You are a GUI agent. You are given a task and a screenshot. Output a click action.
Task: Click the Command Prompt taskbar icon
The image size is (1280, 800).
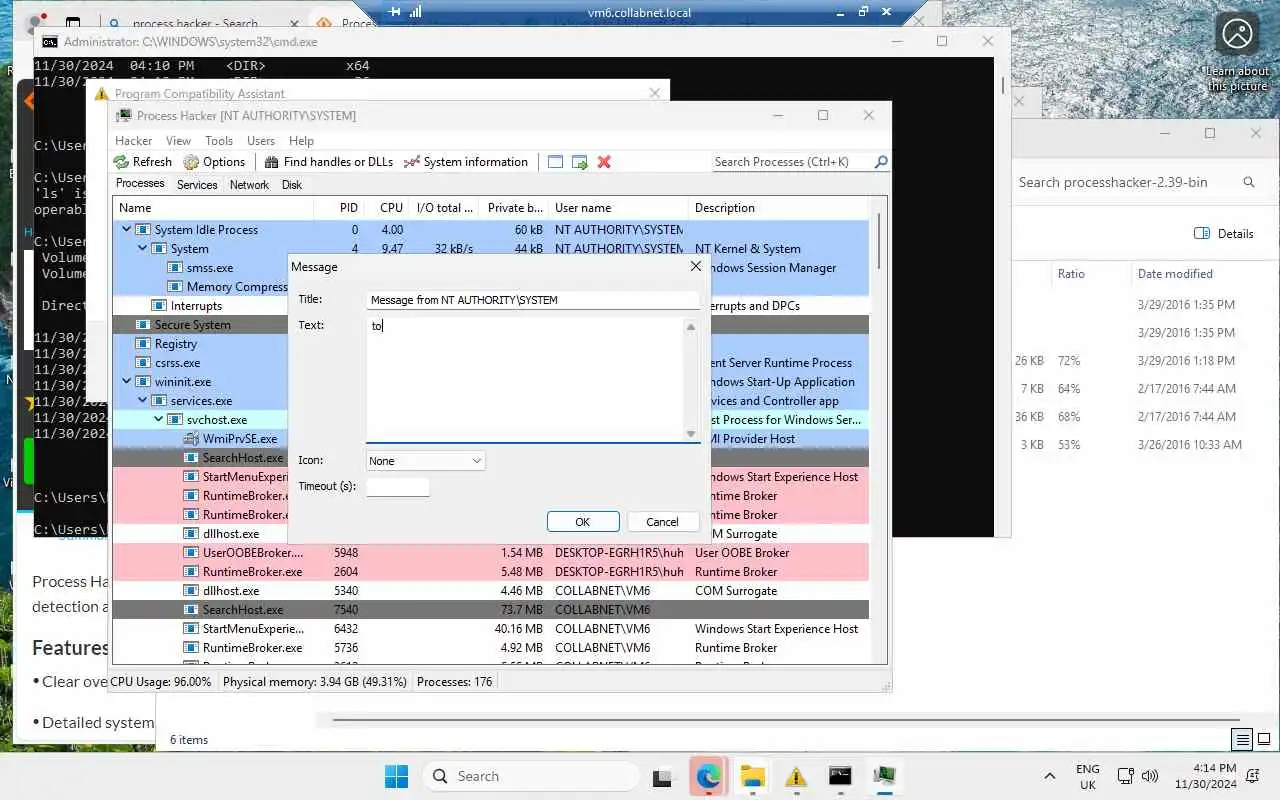840,776
